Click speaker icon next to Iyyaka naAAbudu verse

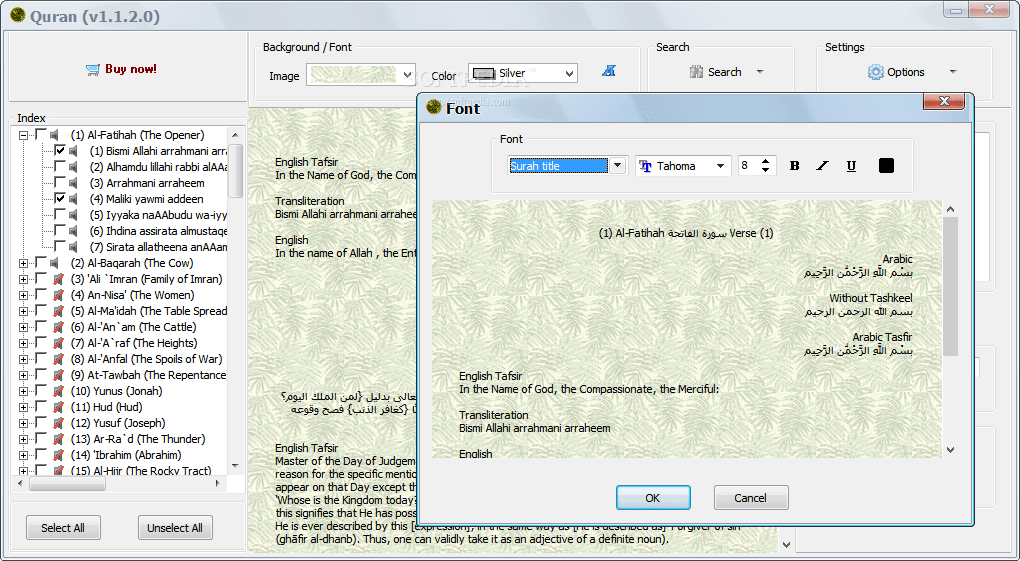click(x=74, y=215)
